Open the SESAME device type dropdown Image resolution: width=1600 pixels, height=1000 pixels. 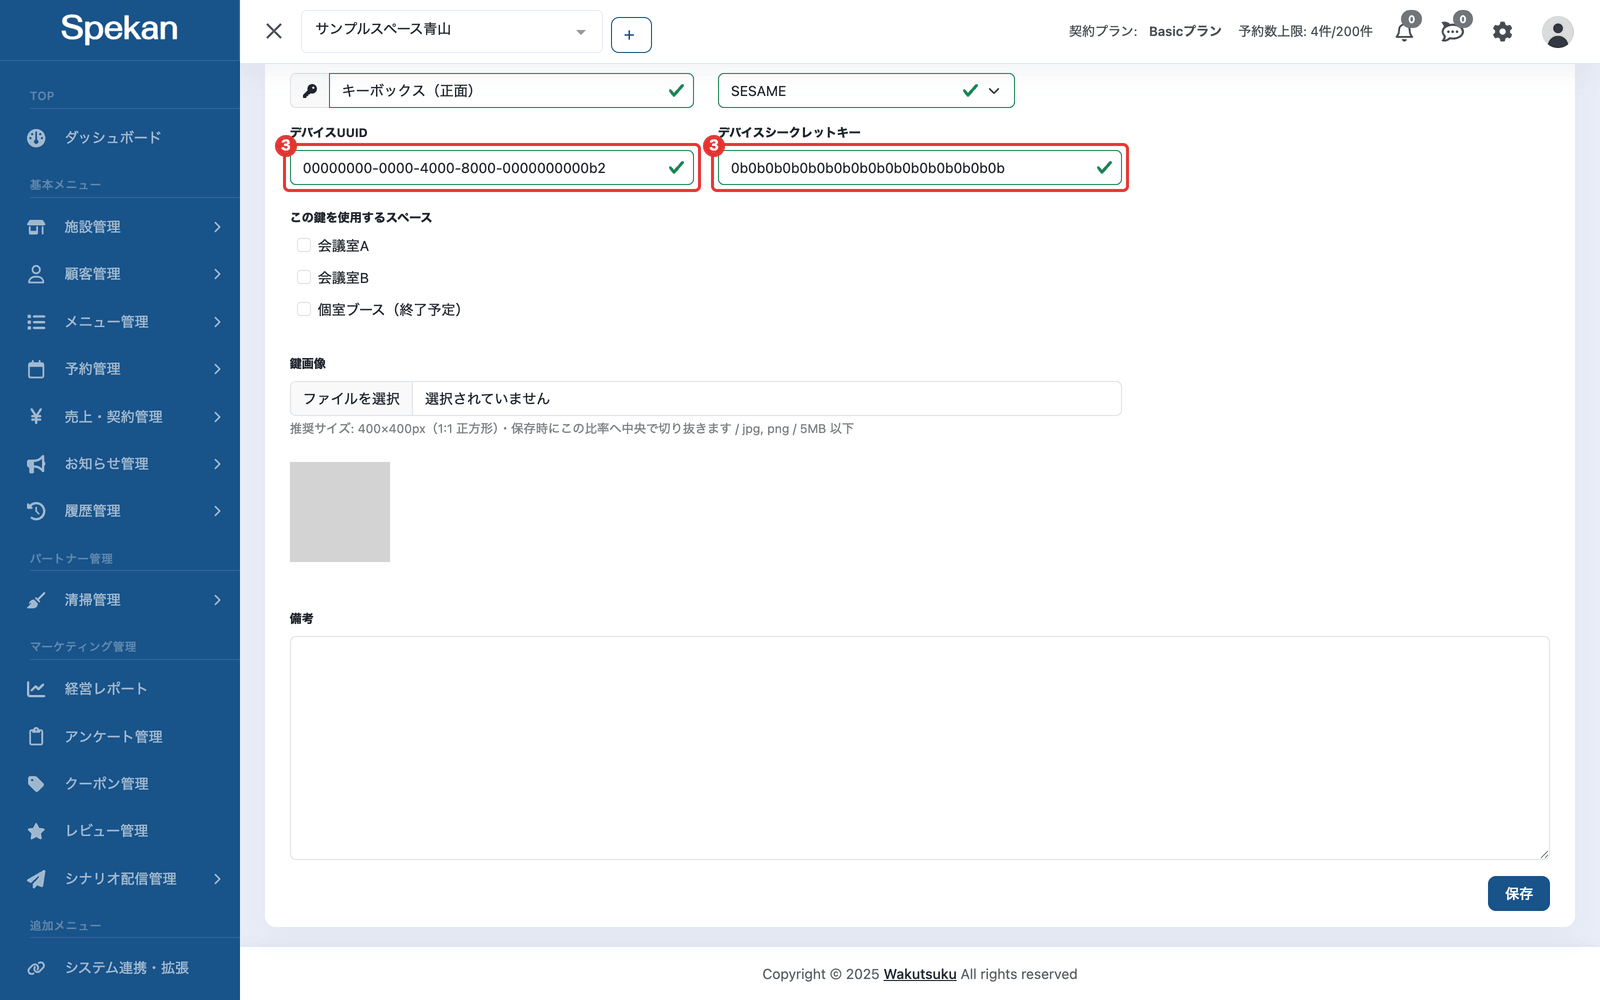(866, 91)
